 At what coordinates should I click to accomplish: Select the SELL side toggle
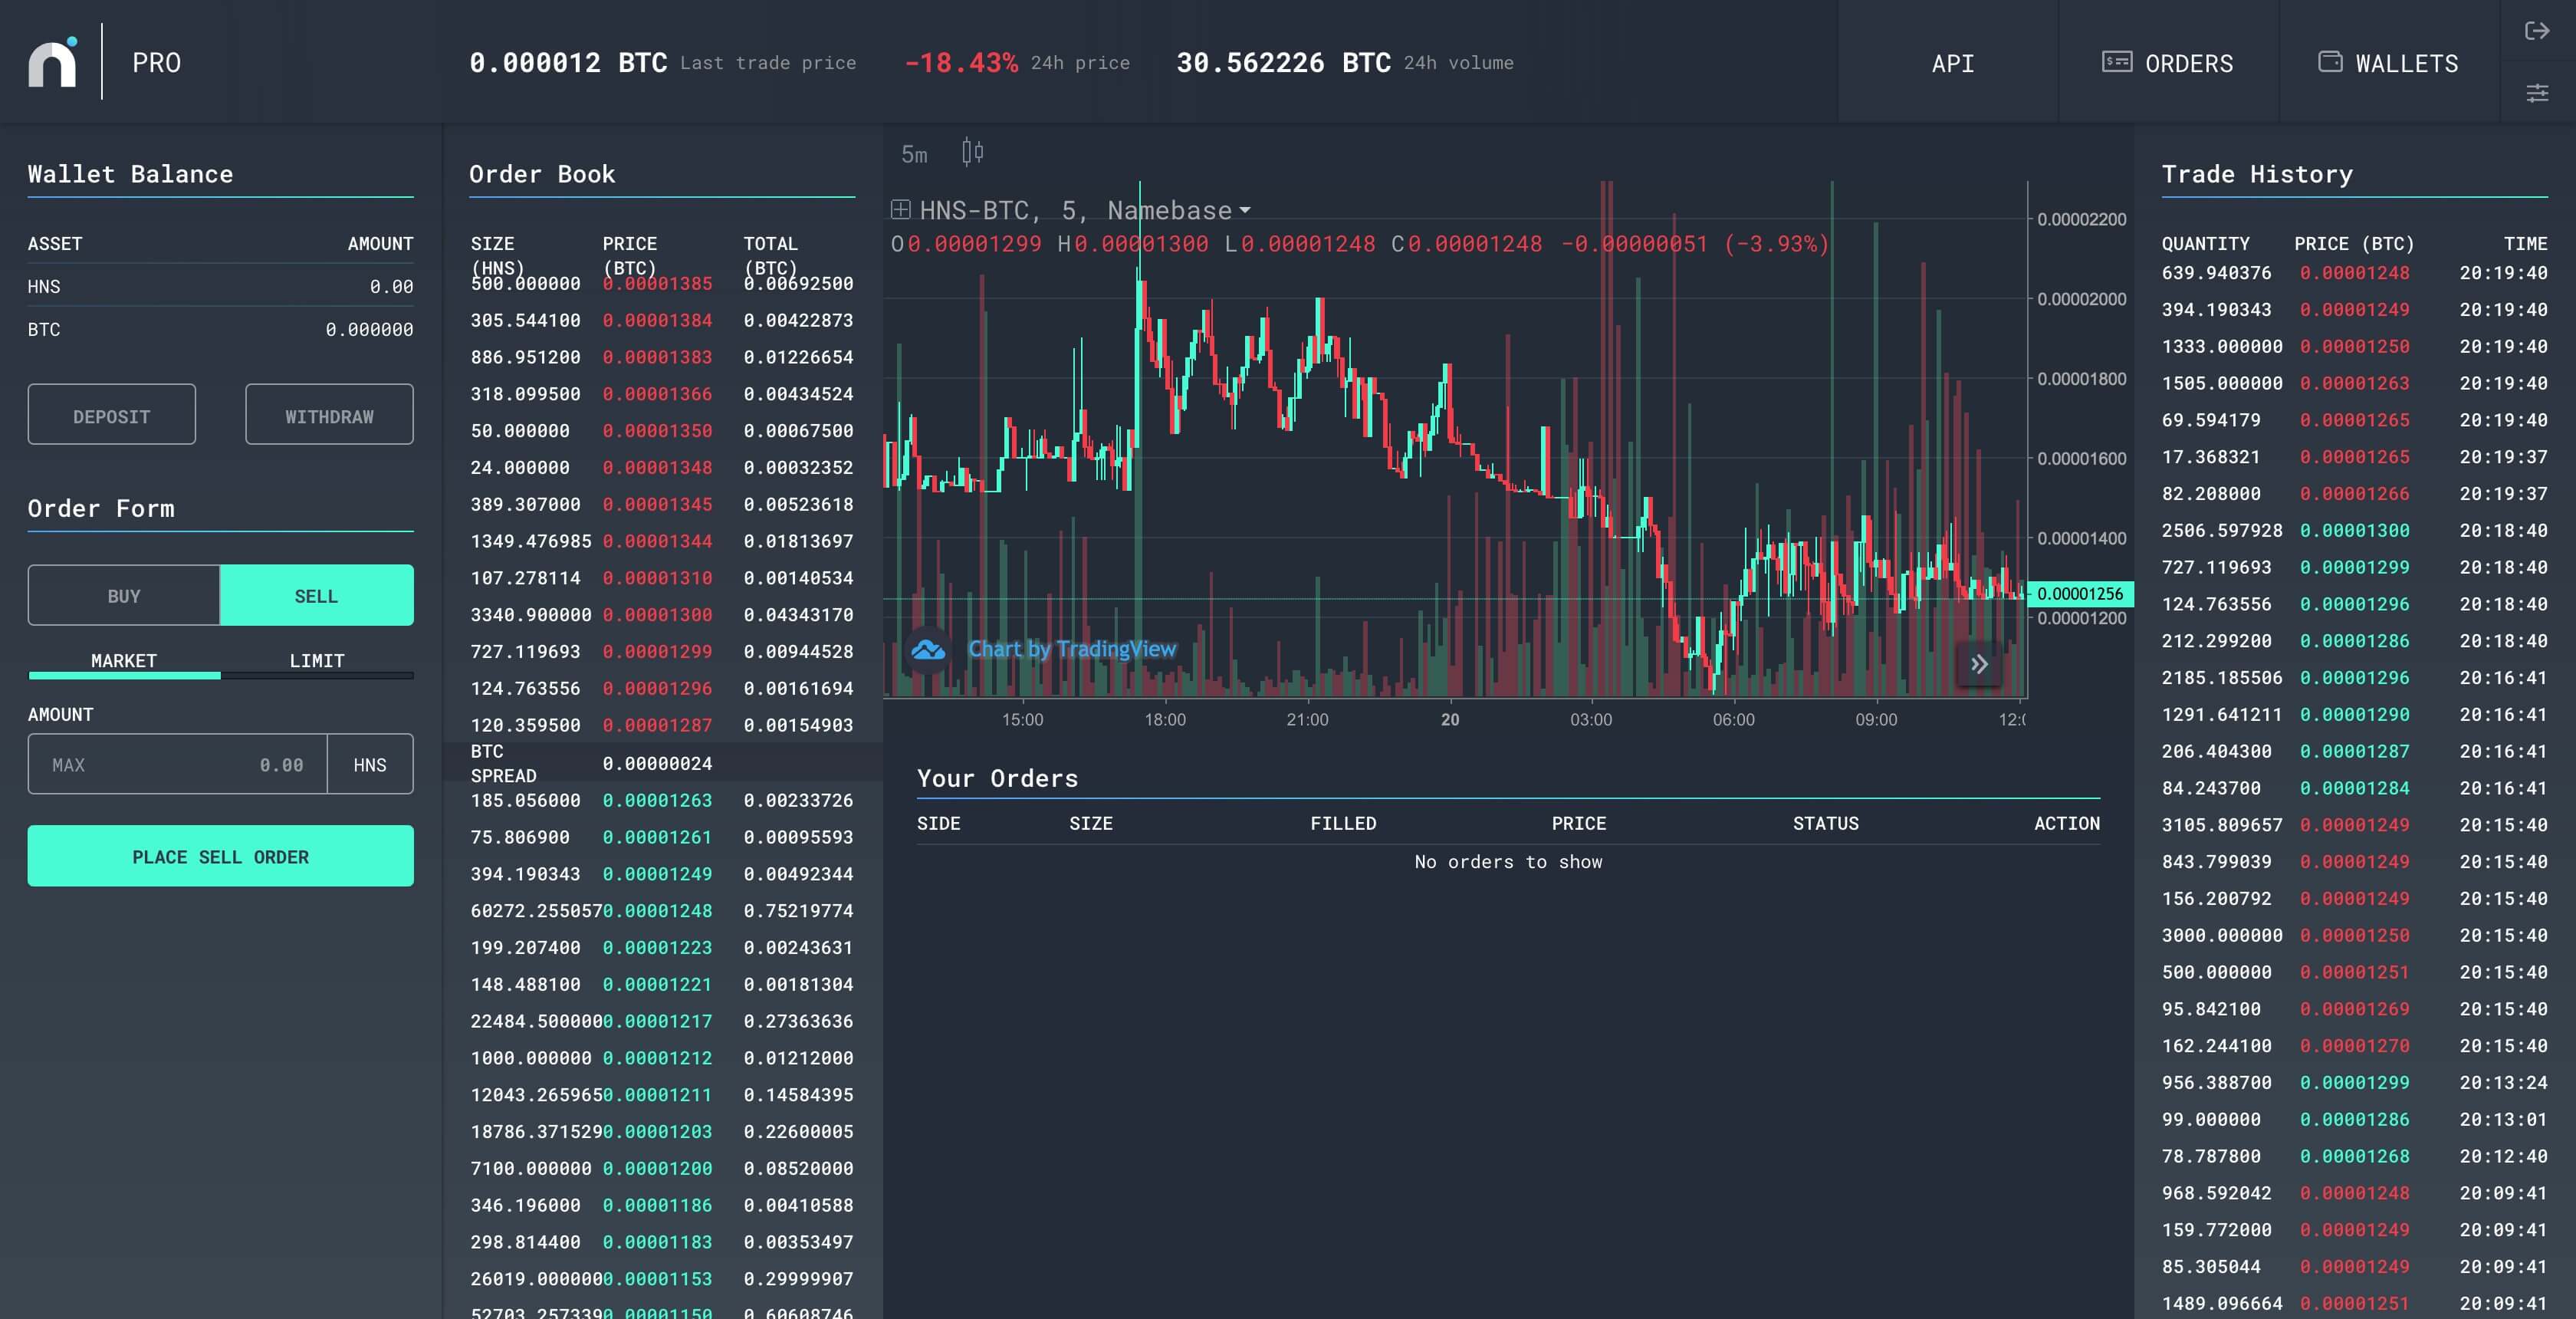coord(316,596)
